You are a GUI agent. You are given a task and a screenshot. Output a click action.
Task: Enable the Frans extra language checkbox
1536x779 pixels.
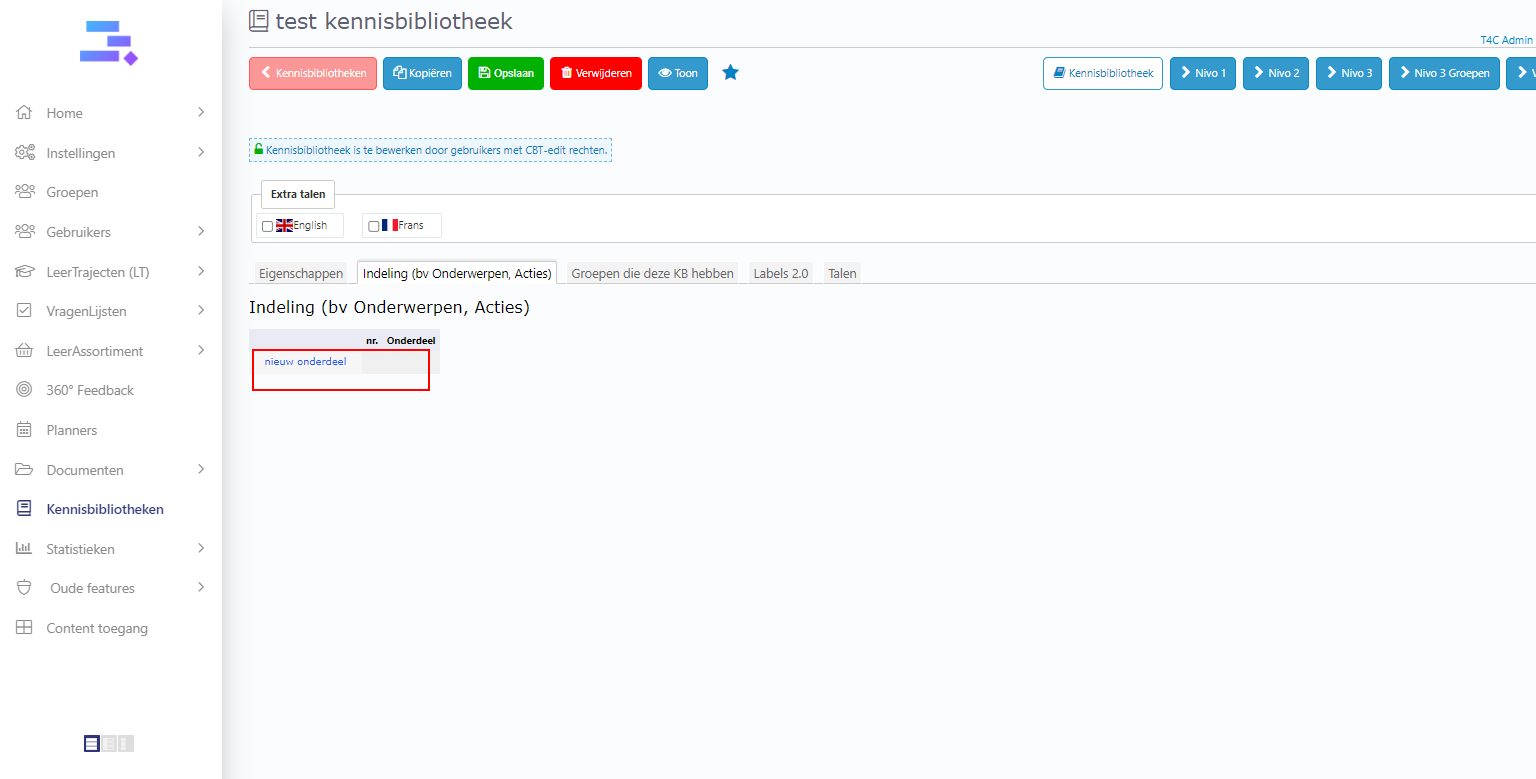point(374,226)
